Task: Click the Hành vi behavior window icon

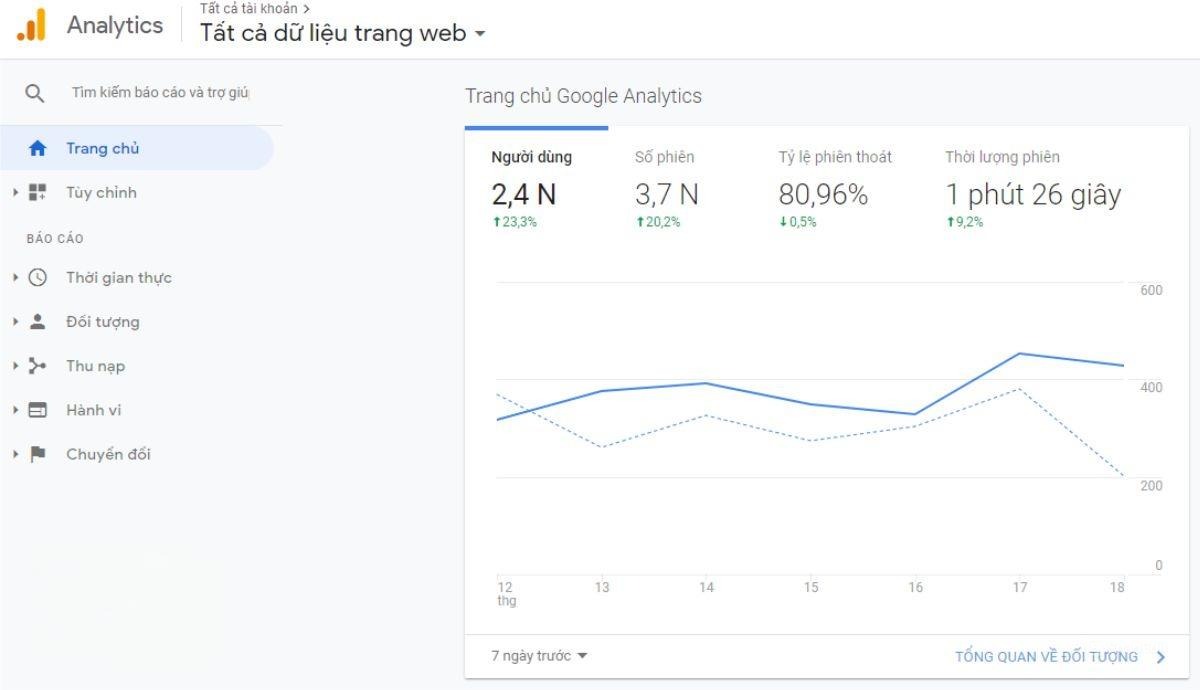Action: (x=38, y=409)
